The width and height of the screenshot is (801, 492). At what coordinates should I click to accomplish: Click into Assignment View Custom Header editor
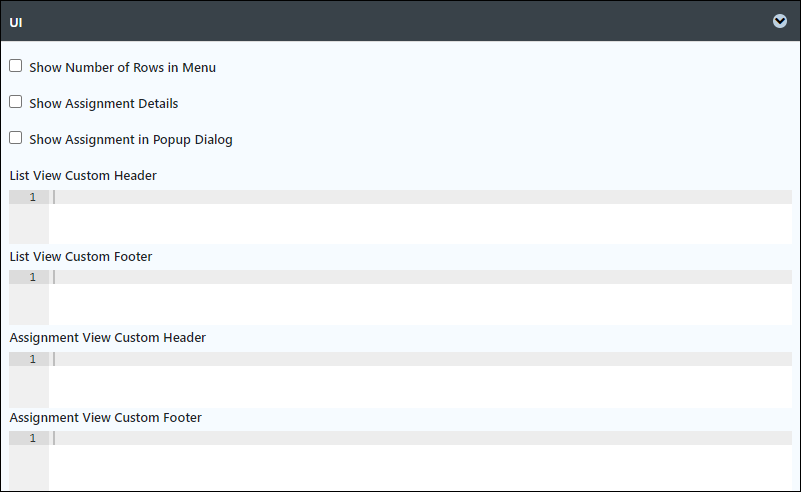pyautogui.click(x=420, y=379)
